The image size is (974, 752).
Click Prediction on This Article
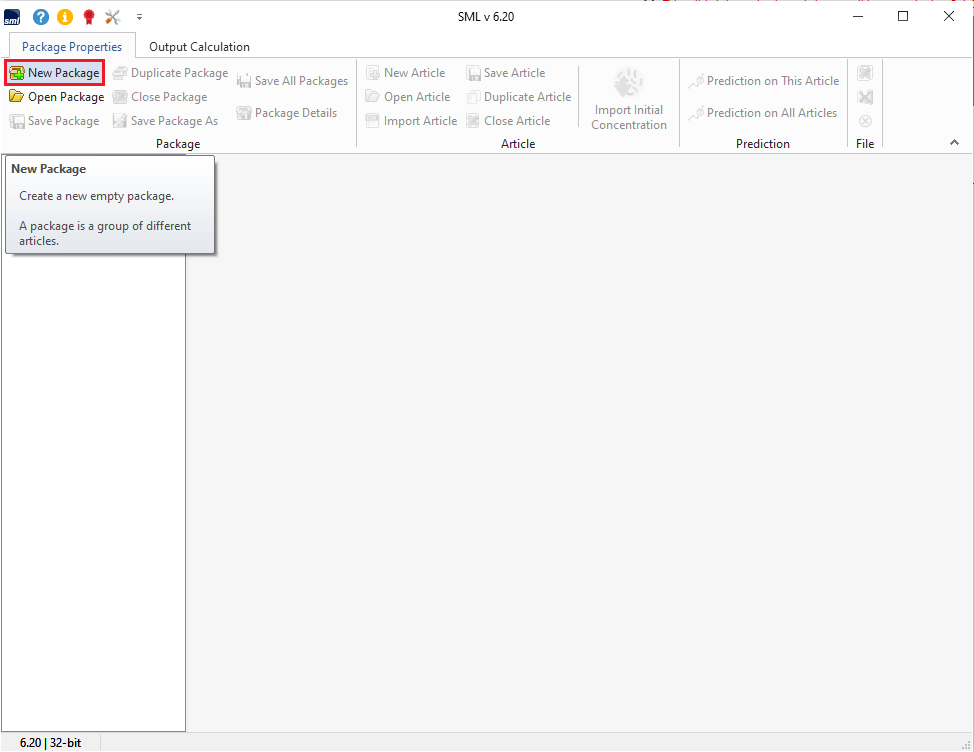point(764,81)
